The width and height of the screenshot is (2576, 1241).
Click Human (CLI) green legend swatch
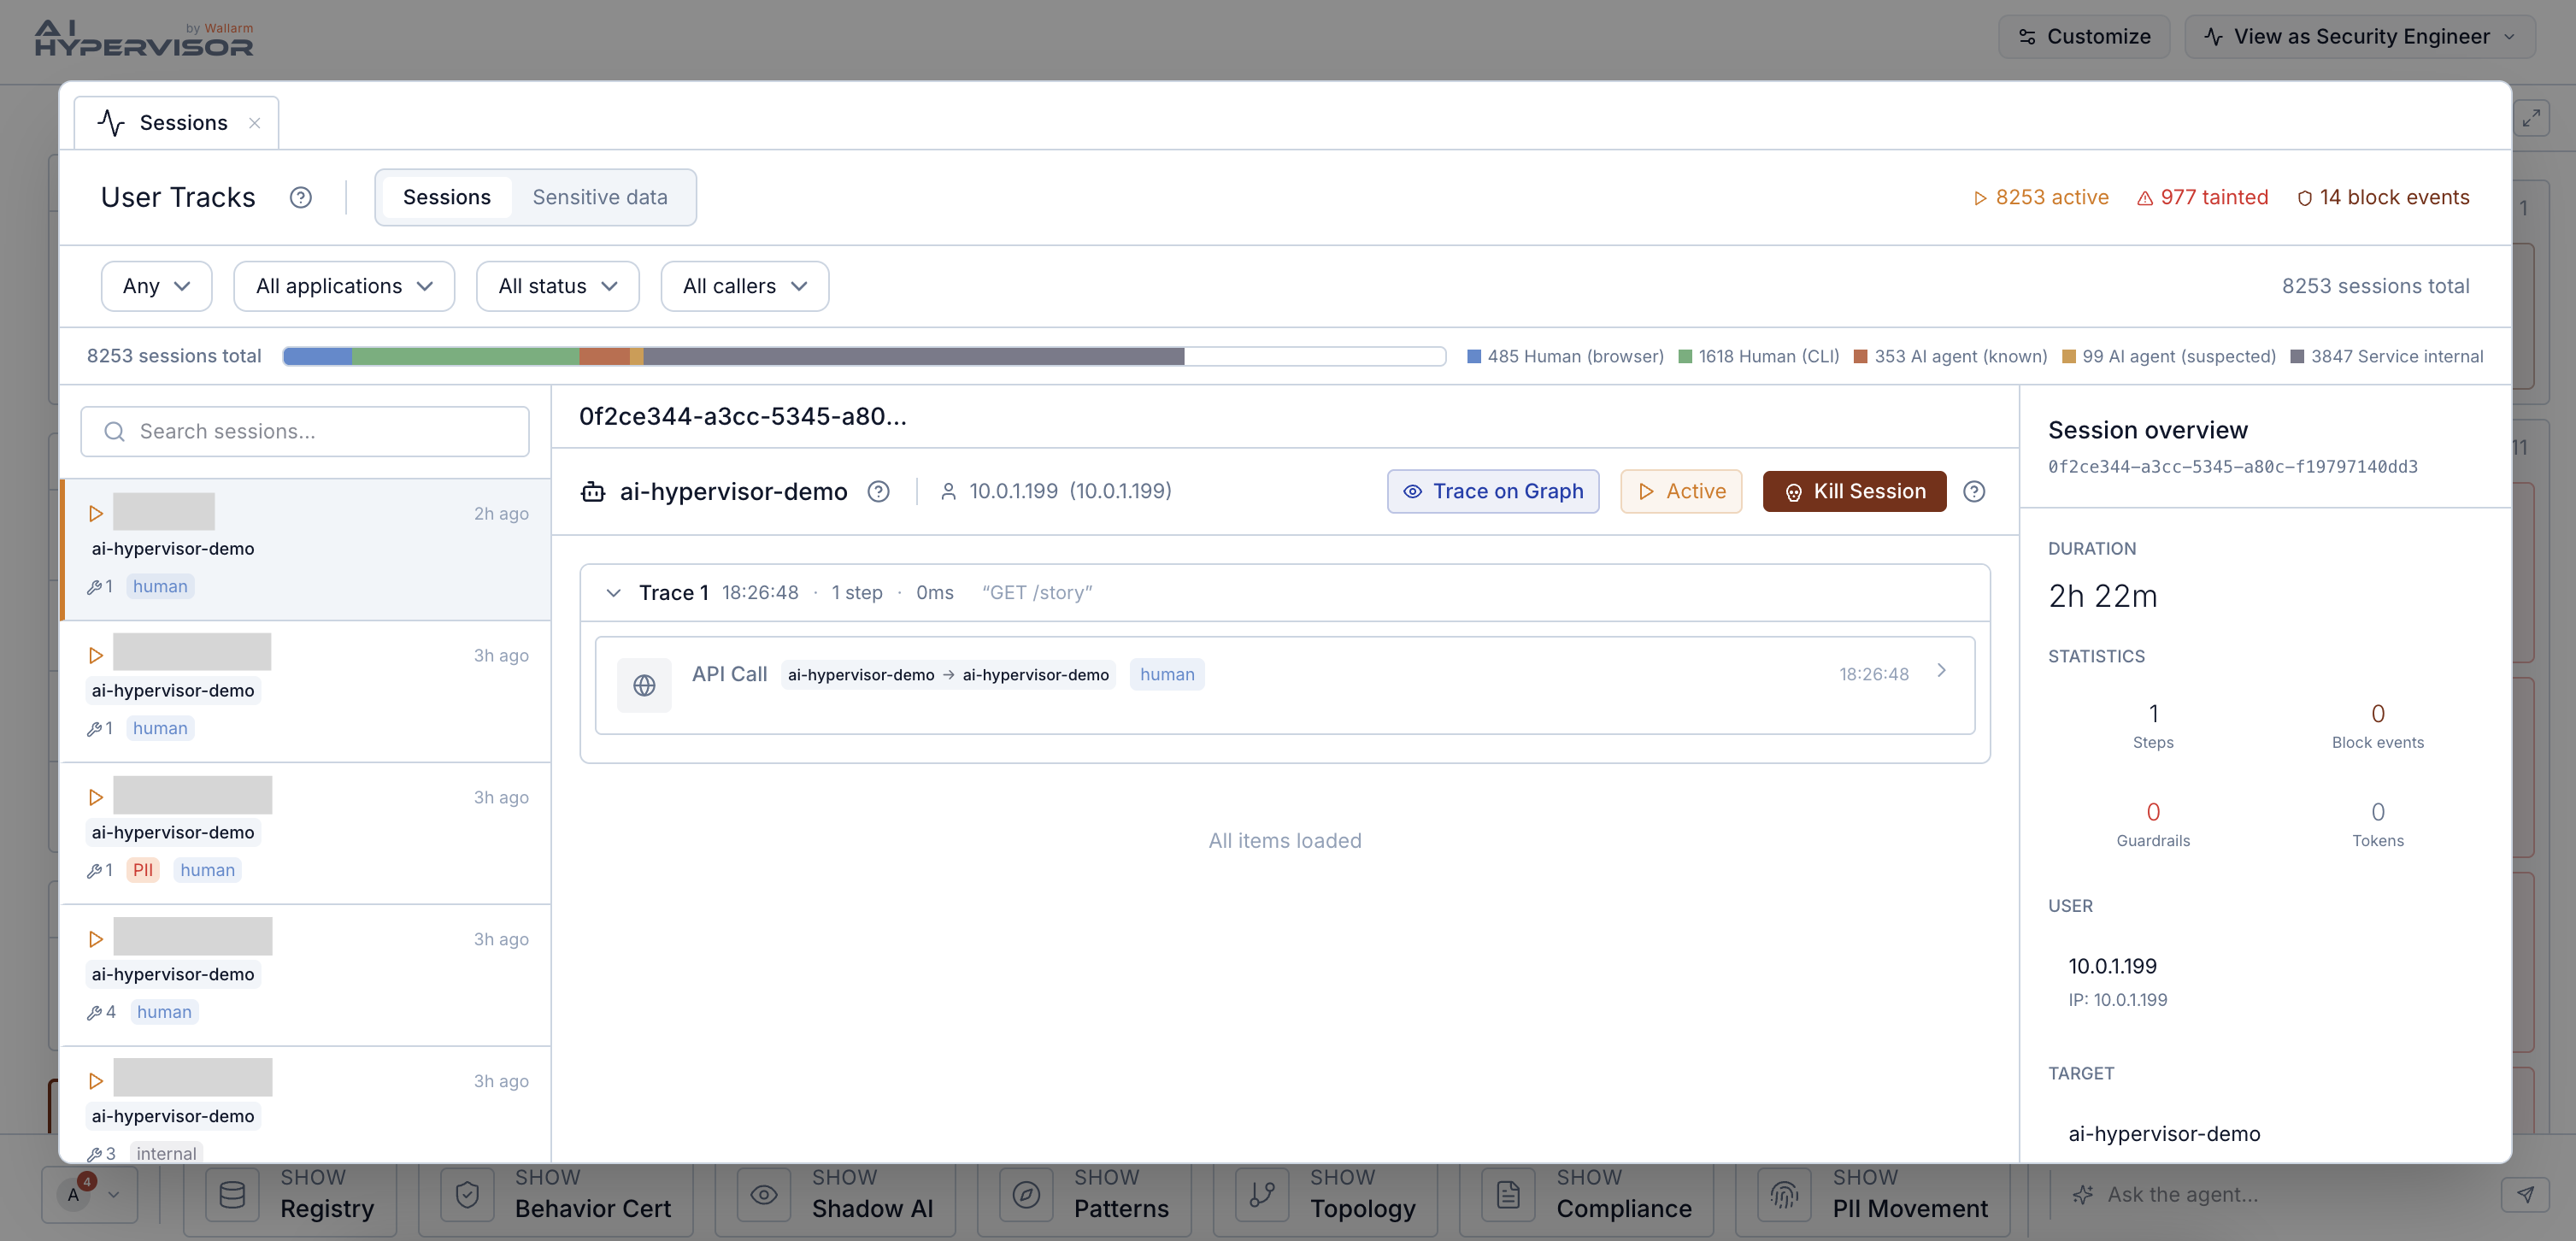1684,357
